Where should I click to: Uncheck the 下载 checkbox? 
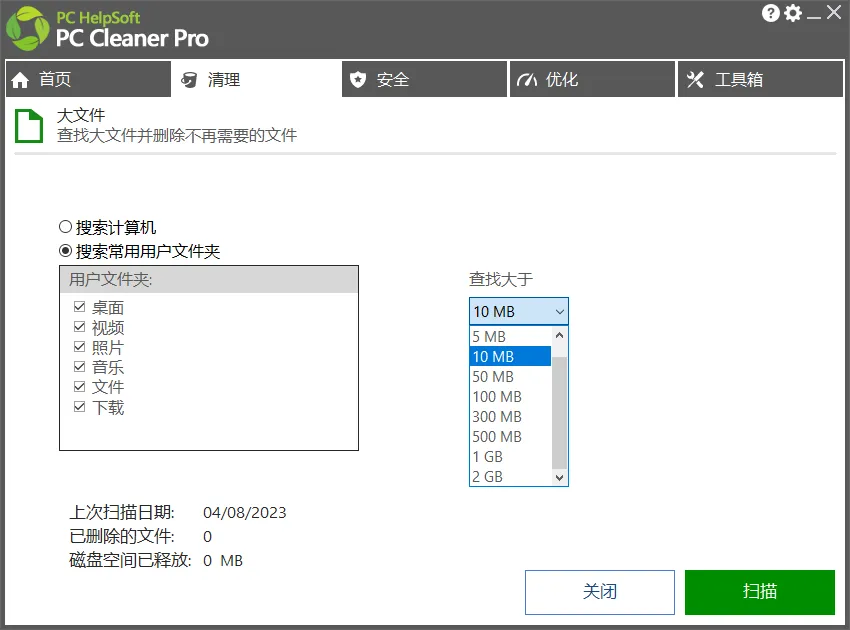point(80,407)
